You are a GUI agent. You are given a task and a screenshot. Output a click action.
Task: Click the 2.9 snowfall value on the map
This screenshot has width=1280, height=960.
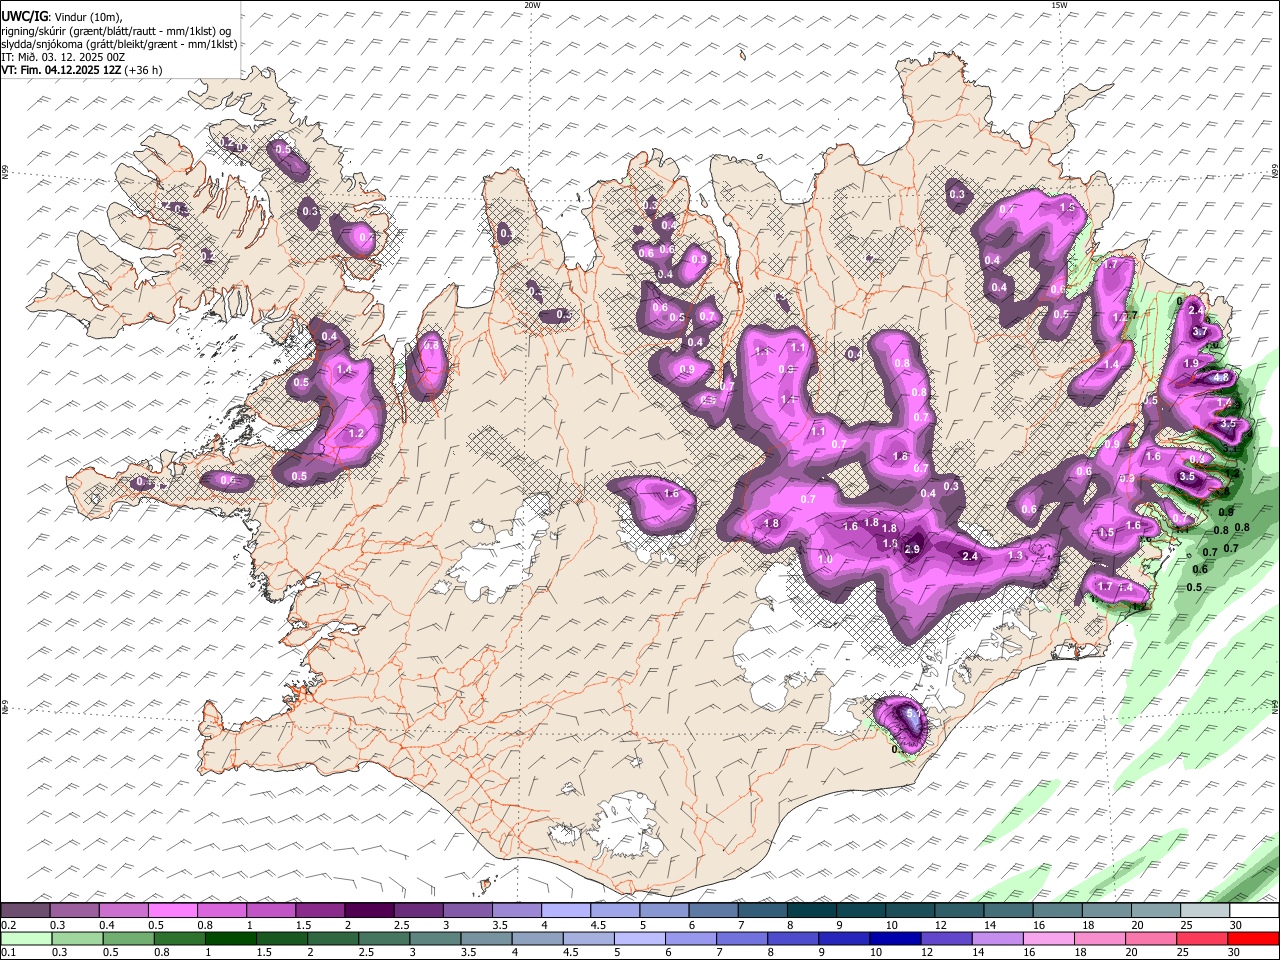click(912, 549)
